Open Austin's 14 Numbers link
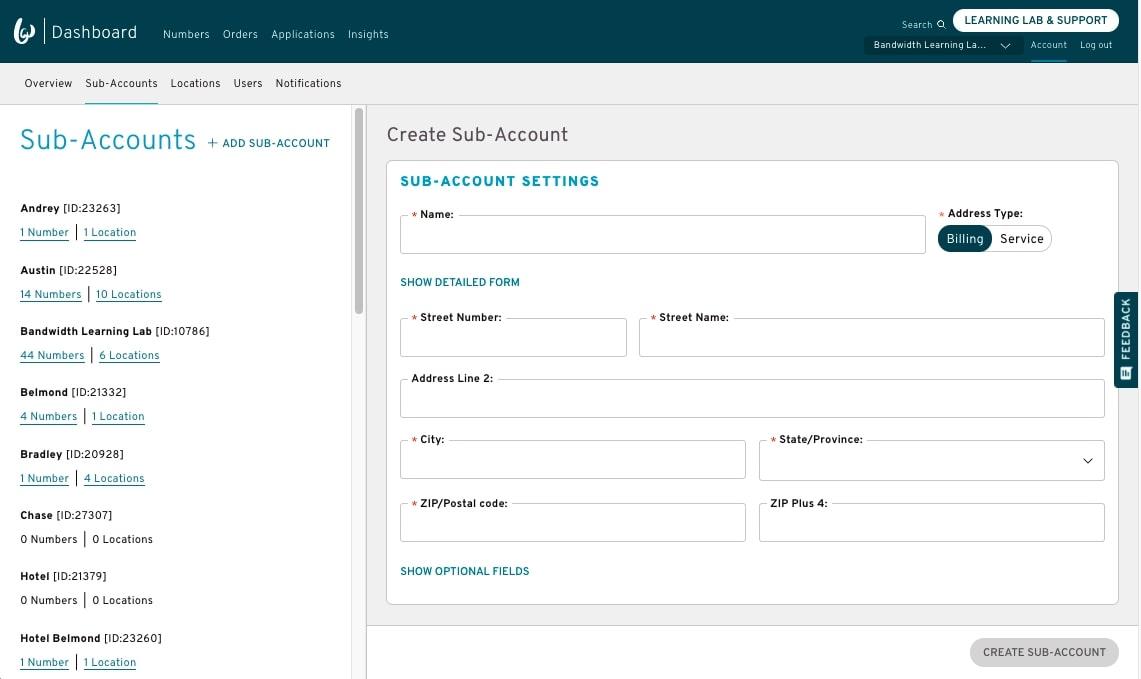 (x=51, y=294)
